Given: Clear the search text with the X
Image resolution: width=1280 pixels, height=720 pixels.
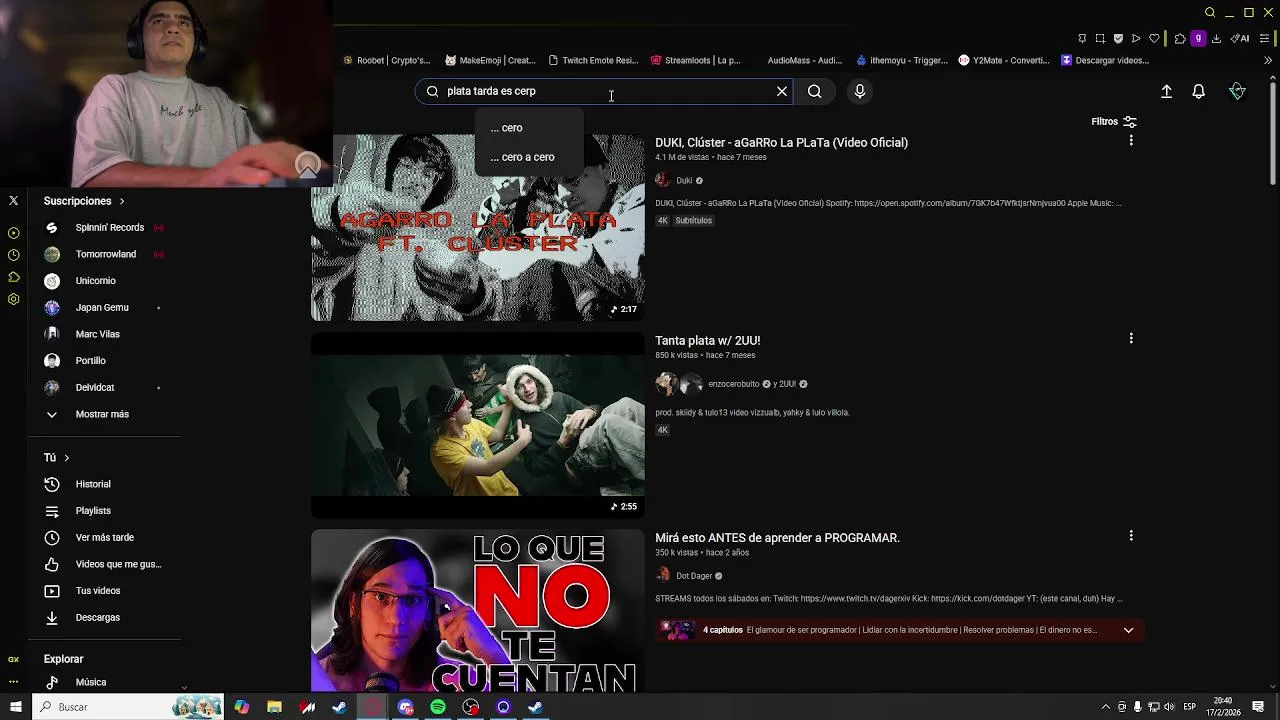Looking at the screenshot, I should click(782, 91).
